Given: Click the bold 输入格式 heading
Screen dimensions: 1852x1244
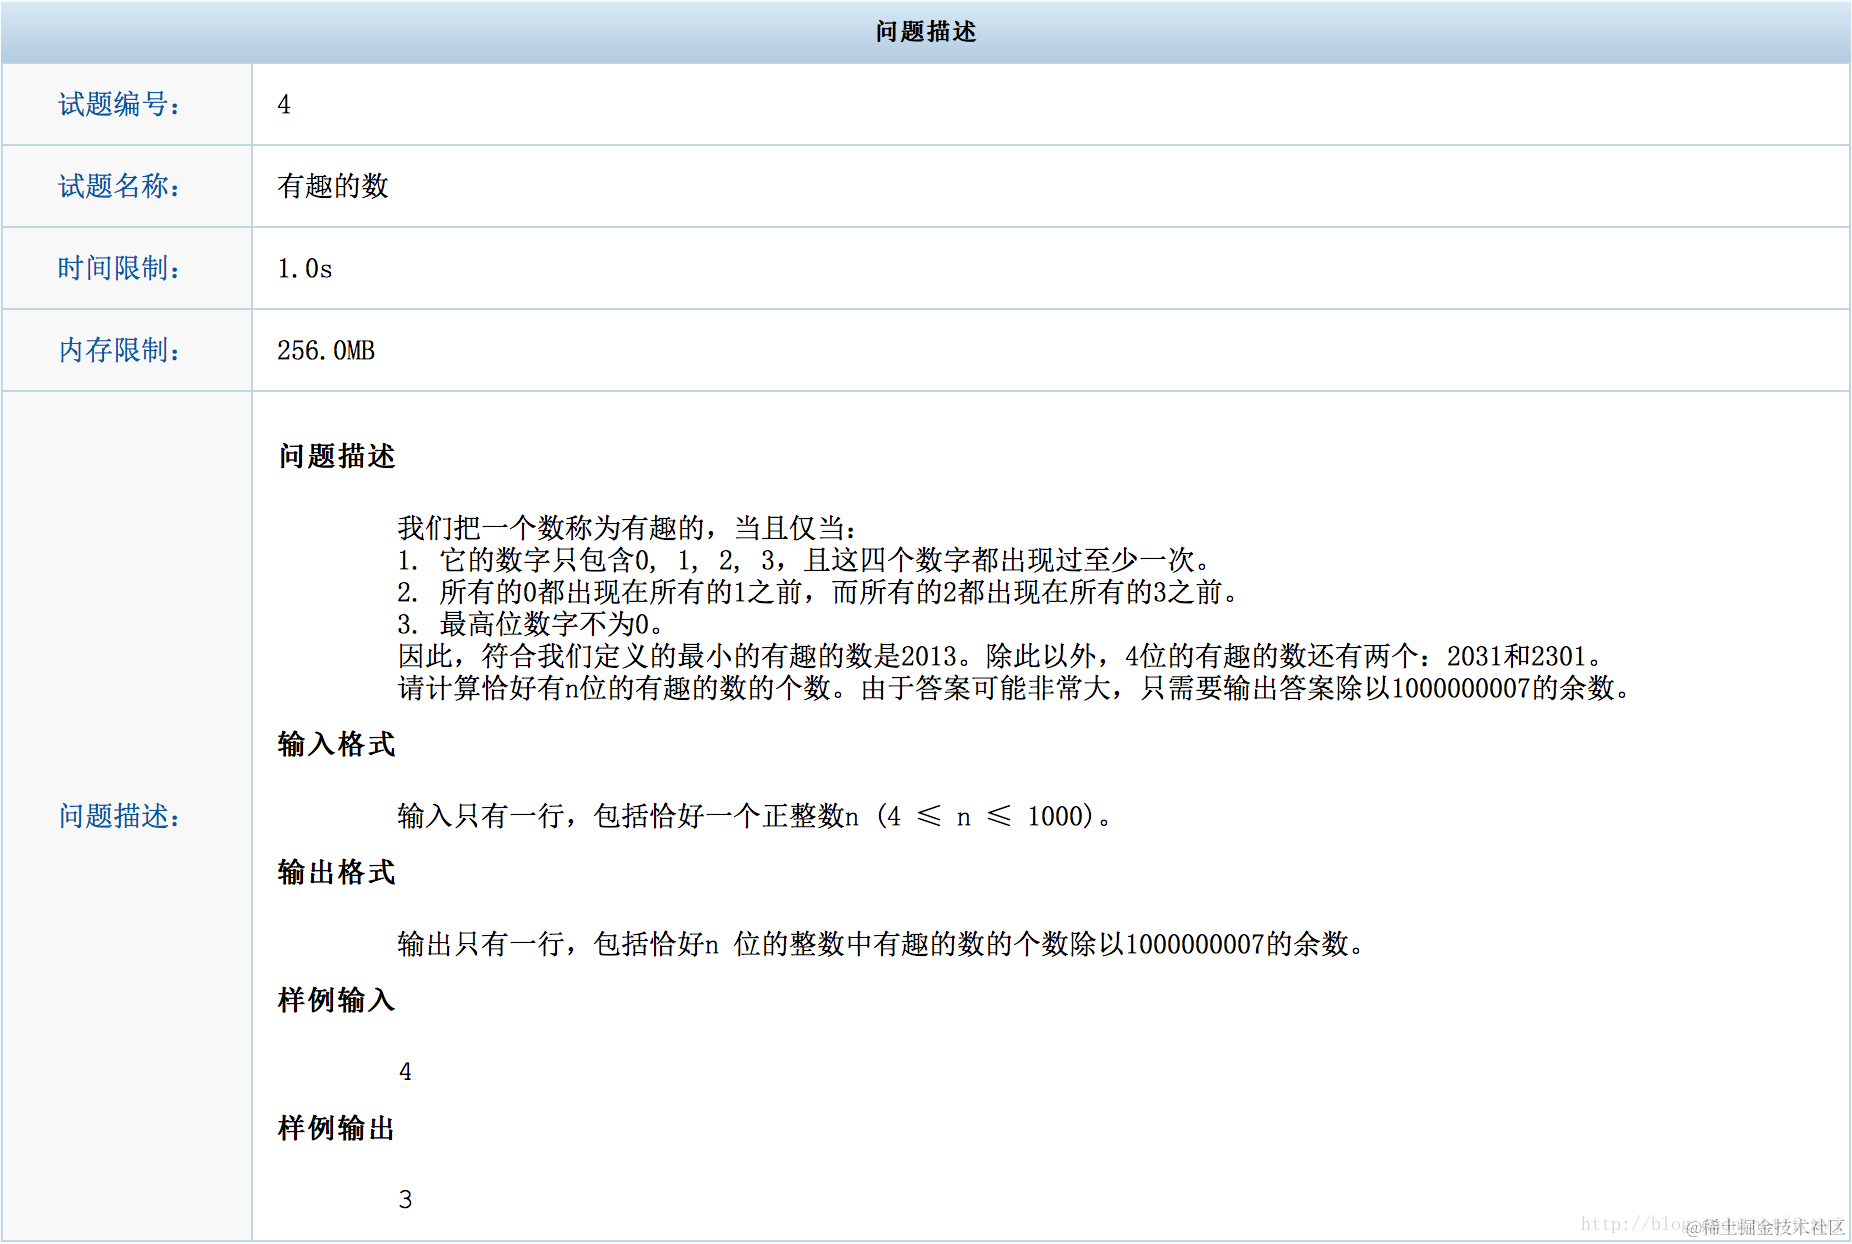Looking at the screenshot, I should pyautogui.click(x=337, y=744).
